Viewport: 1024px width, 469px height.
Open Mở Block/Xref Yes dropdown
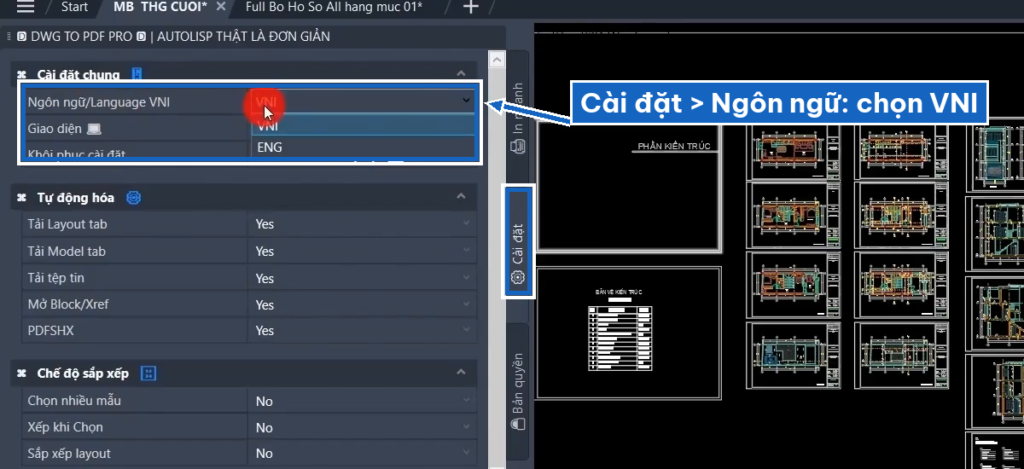[x=362, y=305]
